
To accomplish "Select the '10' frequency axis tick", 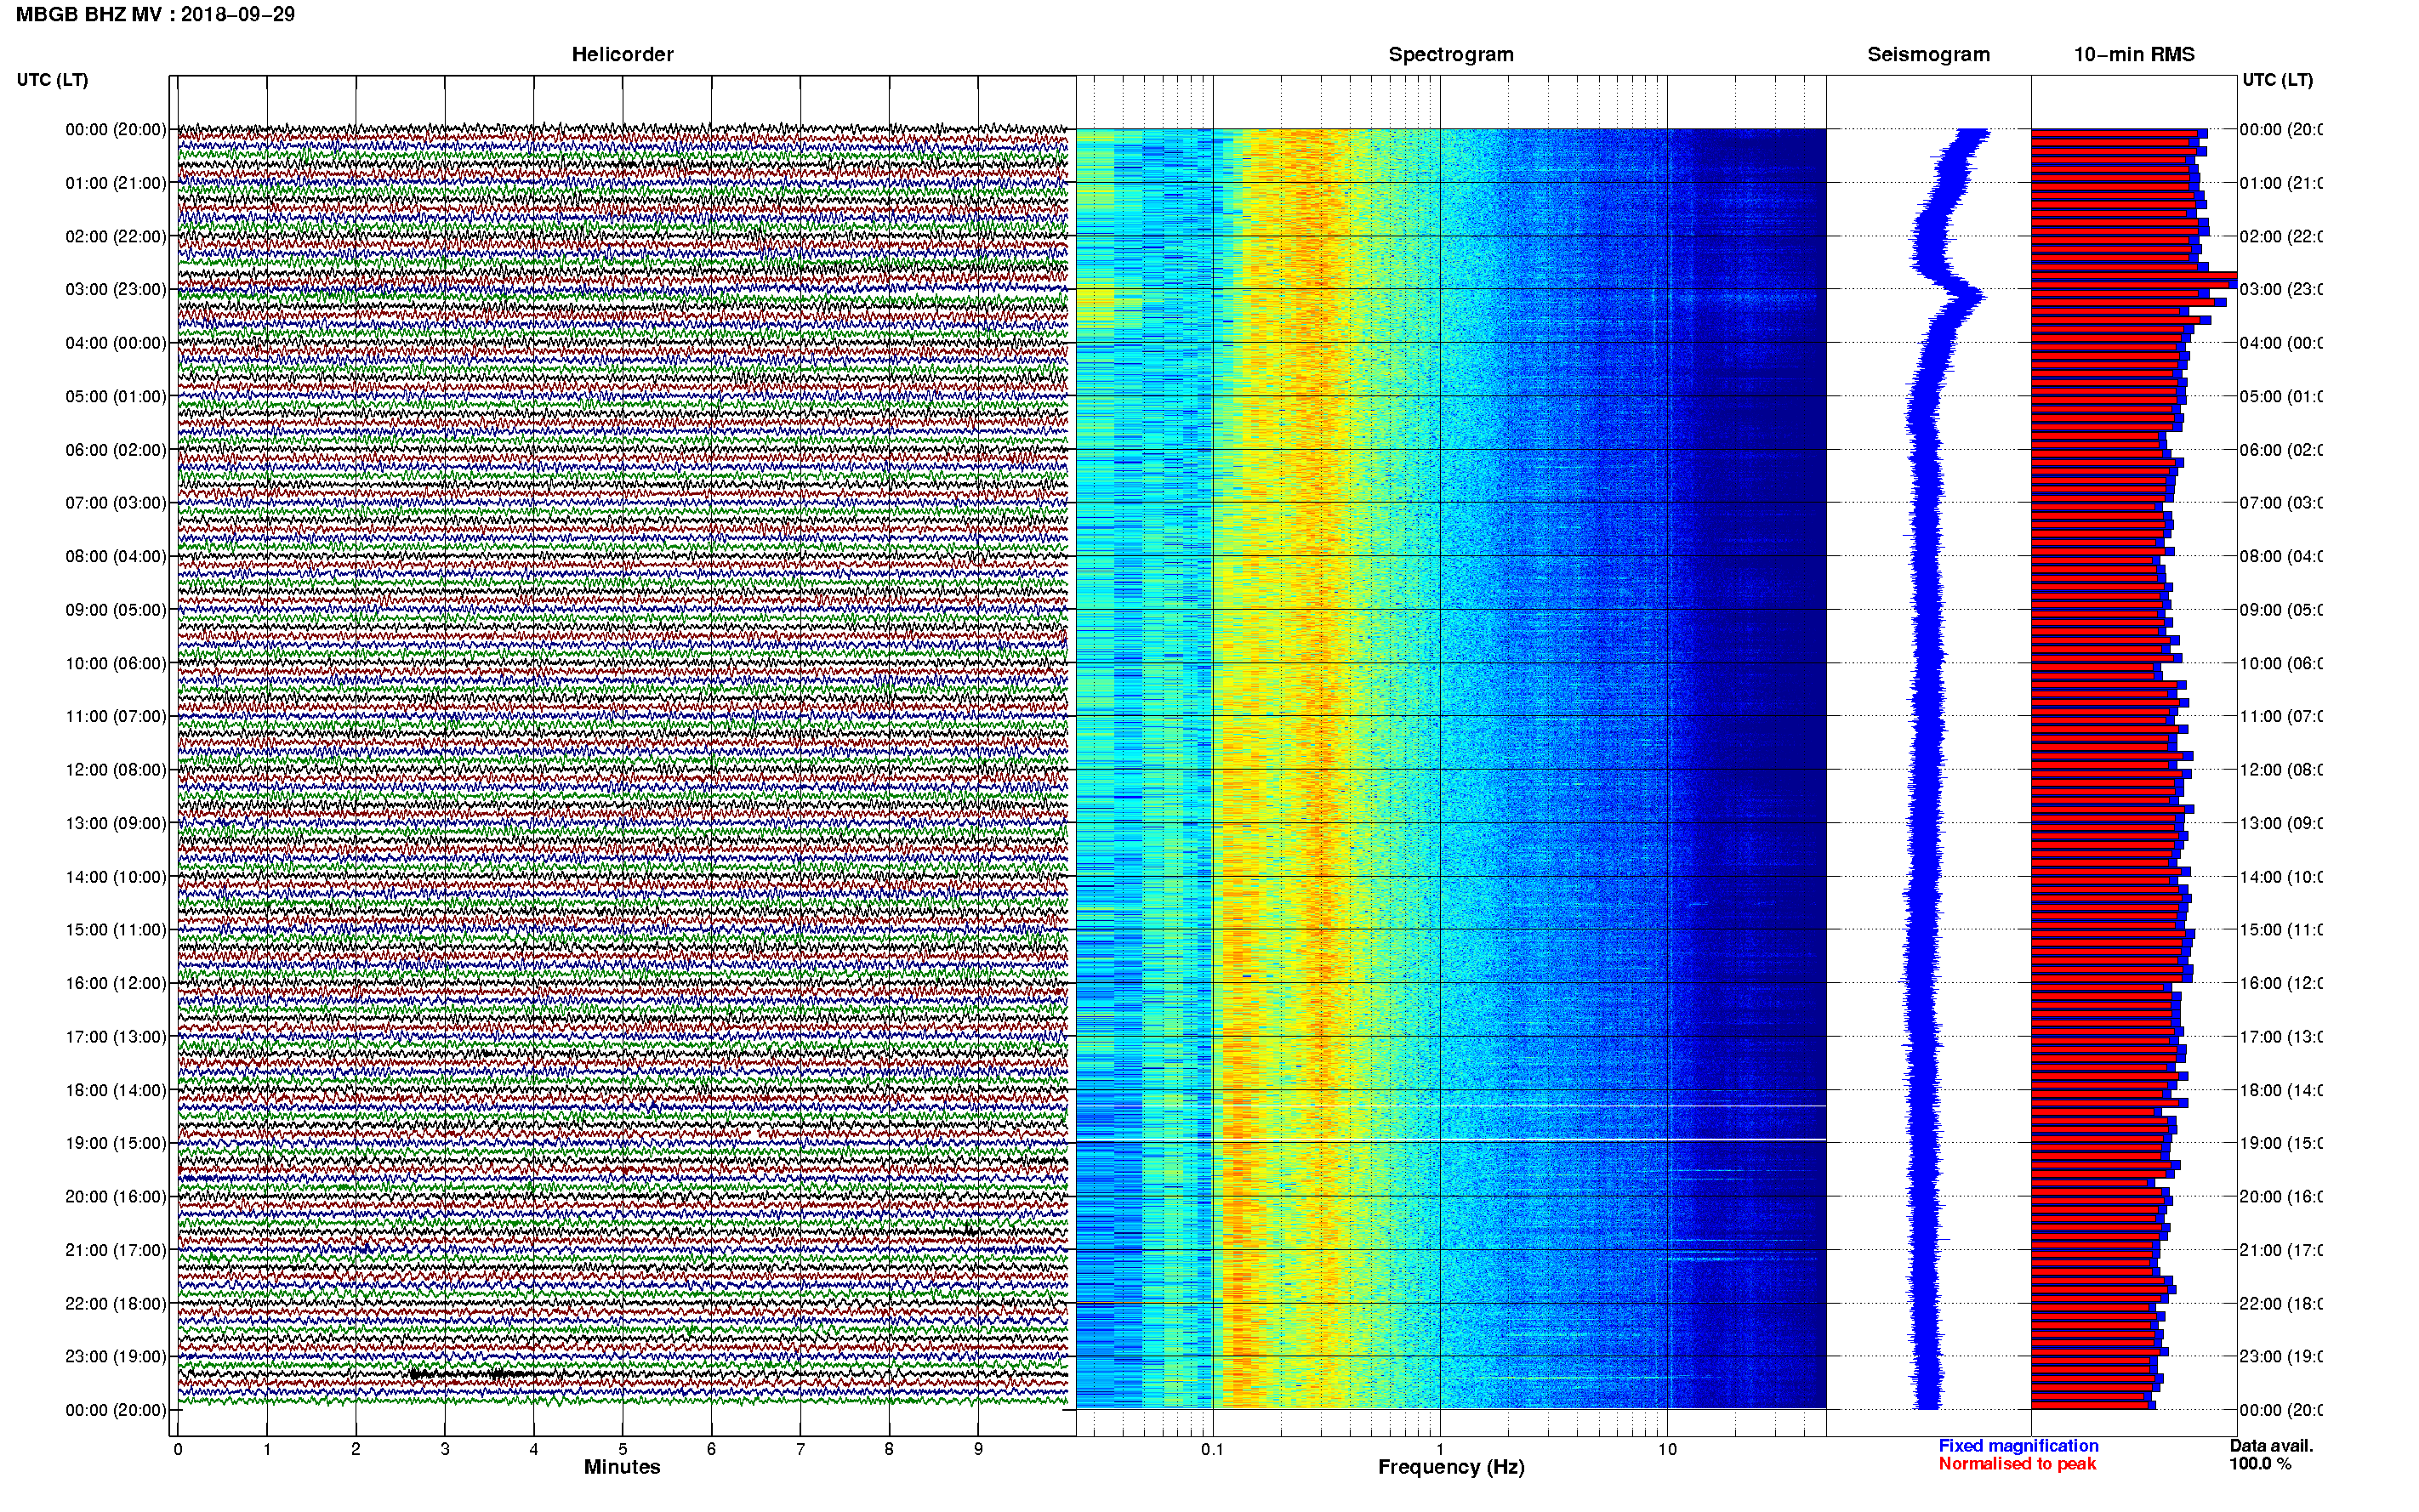I will 1667,1449.
